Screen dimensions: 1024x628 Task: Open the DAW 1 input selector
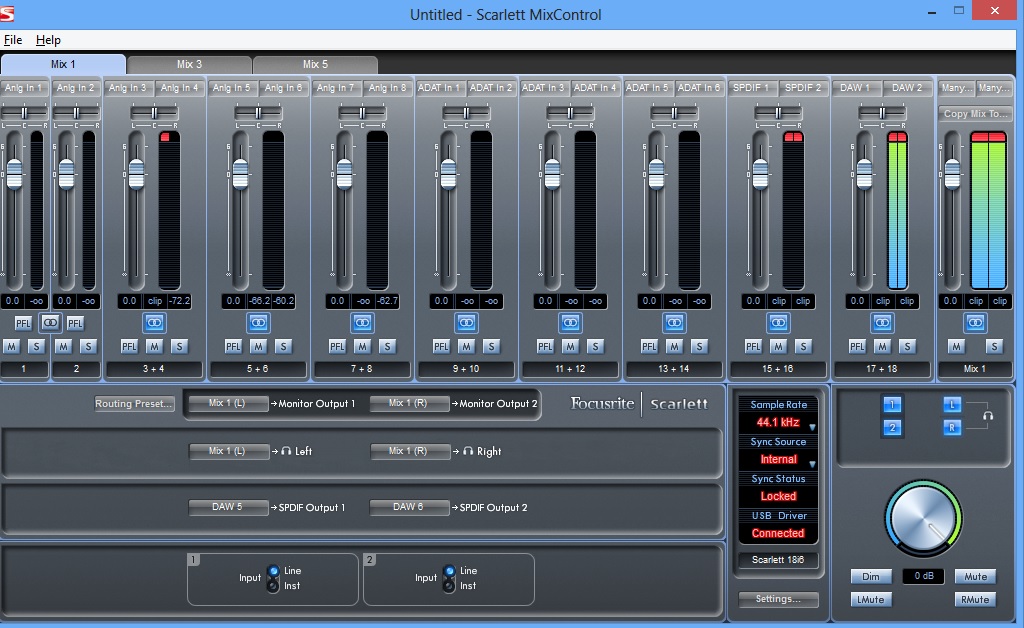coord(856,87)
